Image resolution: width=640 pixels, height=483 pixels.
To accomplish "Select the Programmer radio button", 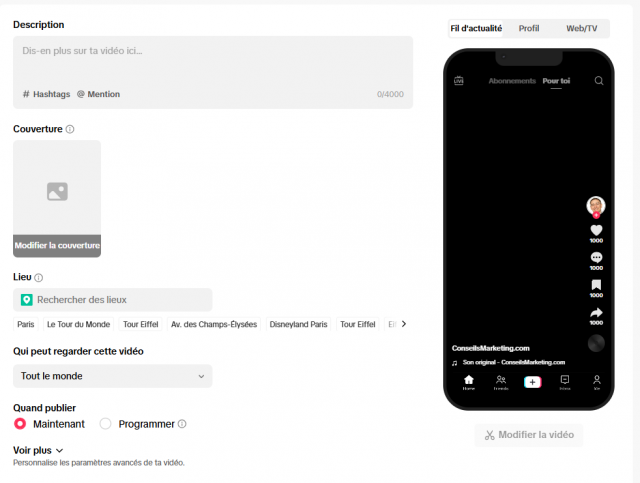I will pos(105,424).
